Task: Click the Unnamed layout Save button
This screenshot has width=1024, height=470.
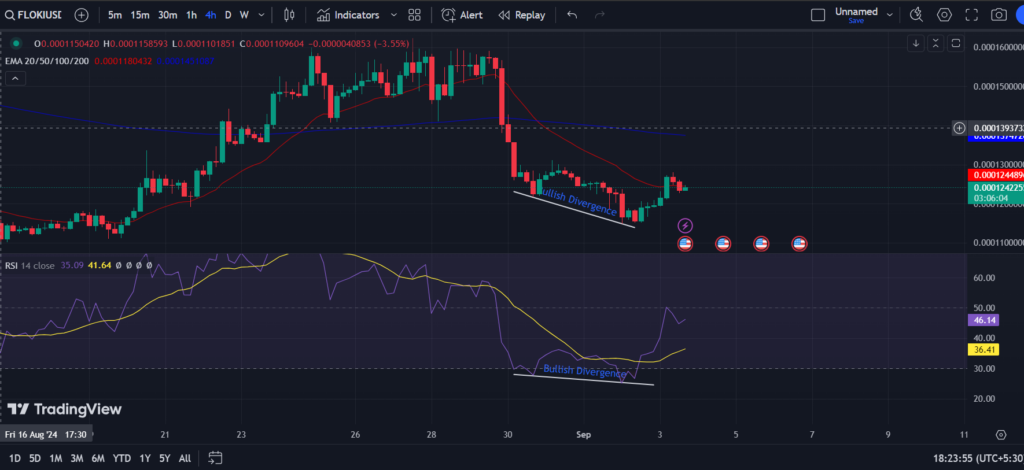Action: (856, 21)
